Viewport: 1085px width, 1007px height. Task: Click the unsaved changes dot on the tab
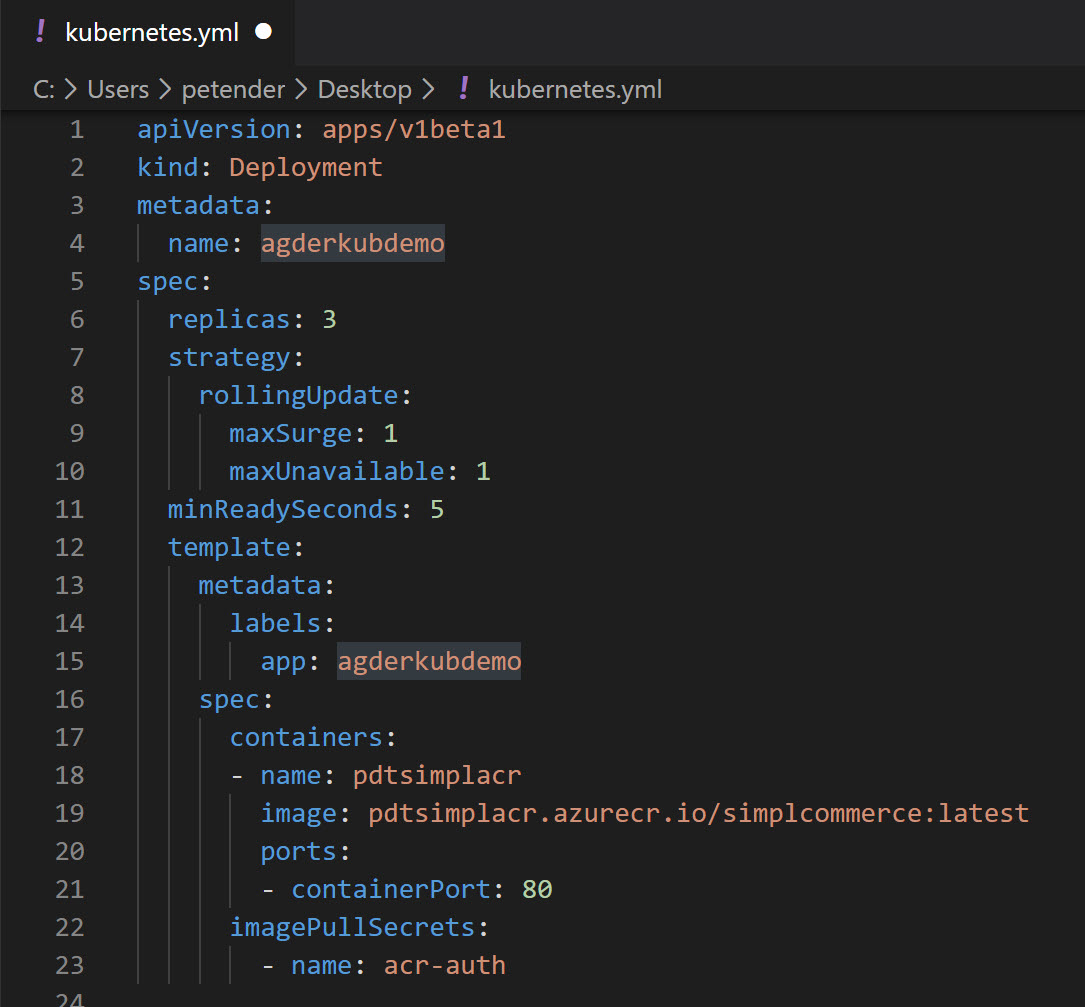tap(262, 31)
